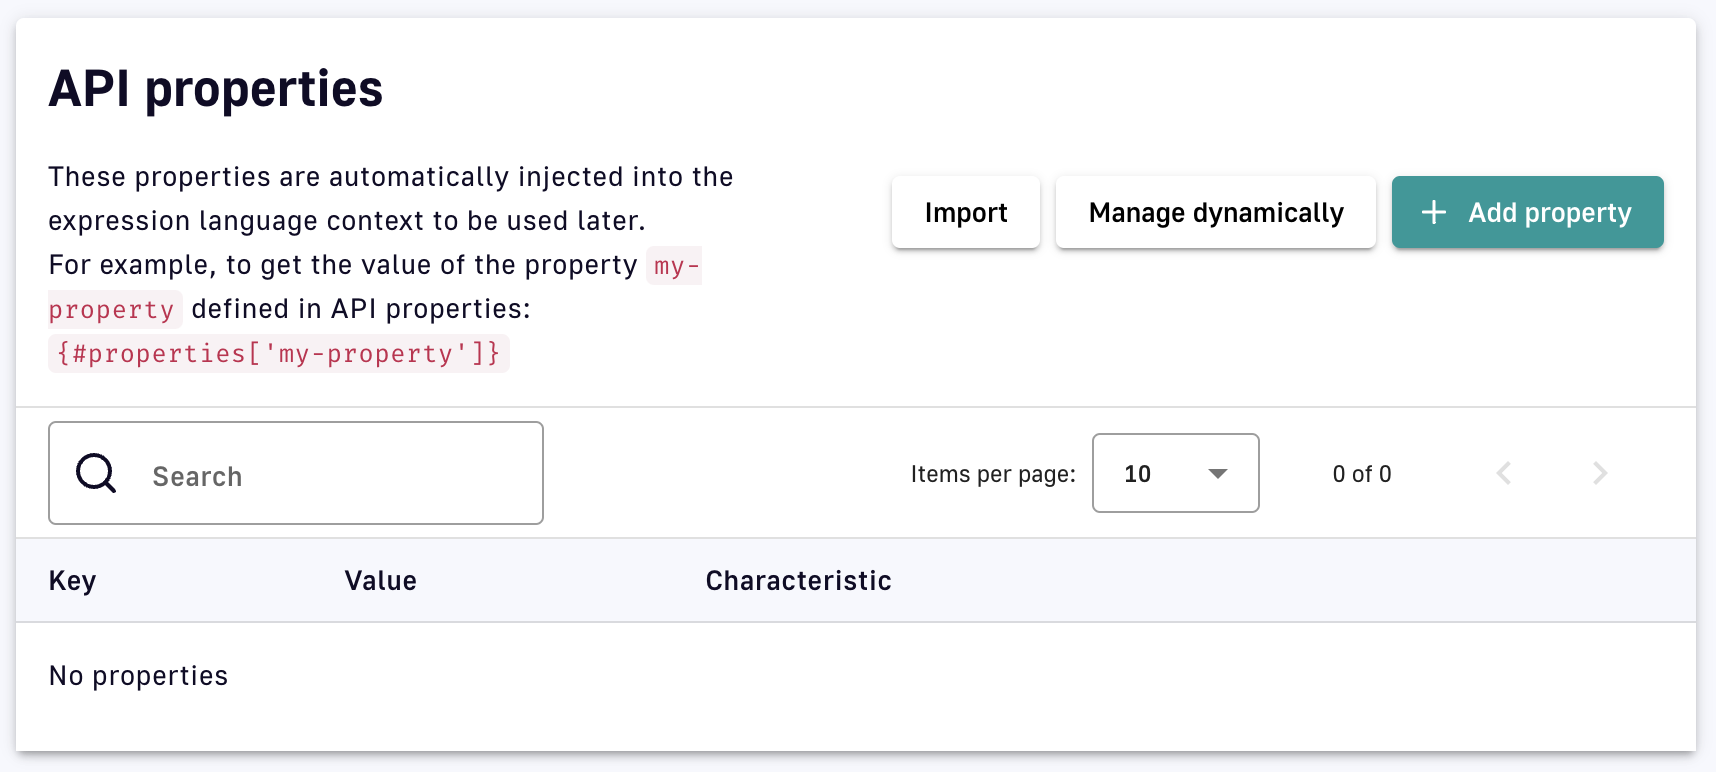The image size is (1716, 772).
Task: Click the inline "my-" code fragment
Action: pos(675,265)
